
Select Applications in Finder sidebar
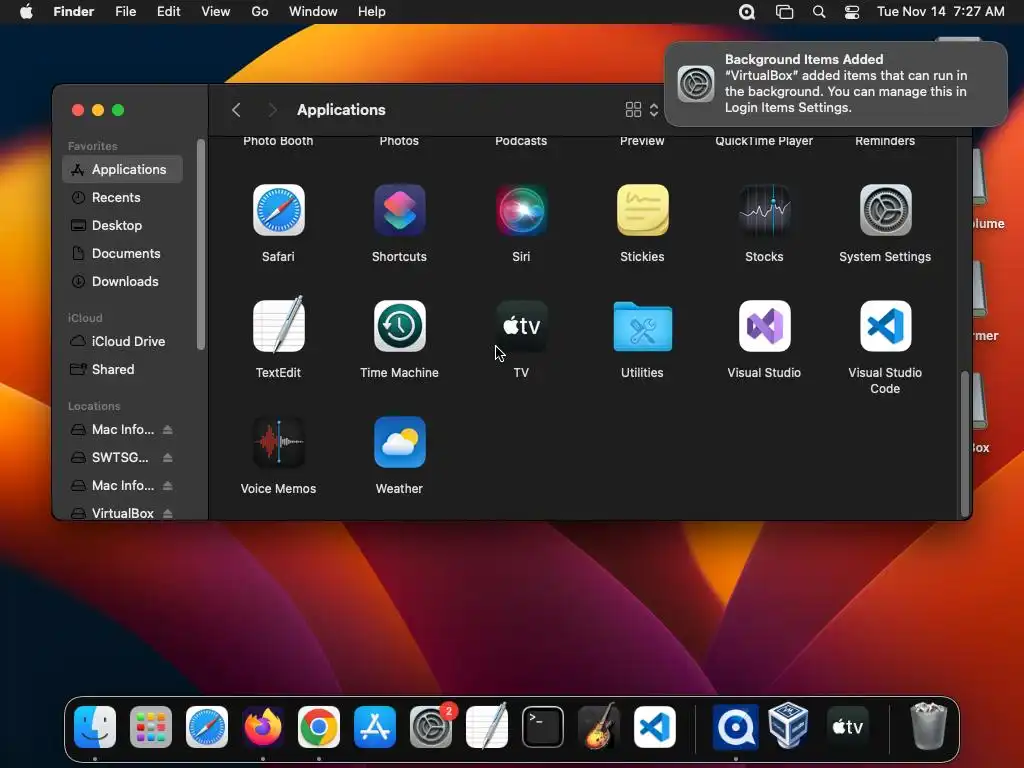pyautogui.click(x=123, y=169)
